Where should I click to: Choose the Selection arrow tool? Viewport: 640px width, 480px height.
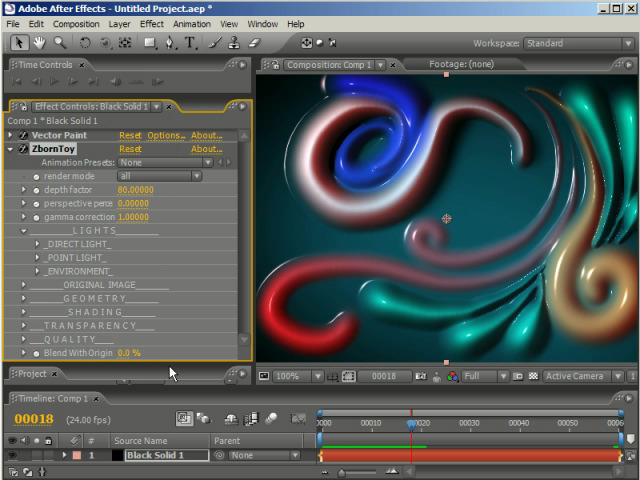tap(19, 43)
